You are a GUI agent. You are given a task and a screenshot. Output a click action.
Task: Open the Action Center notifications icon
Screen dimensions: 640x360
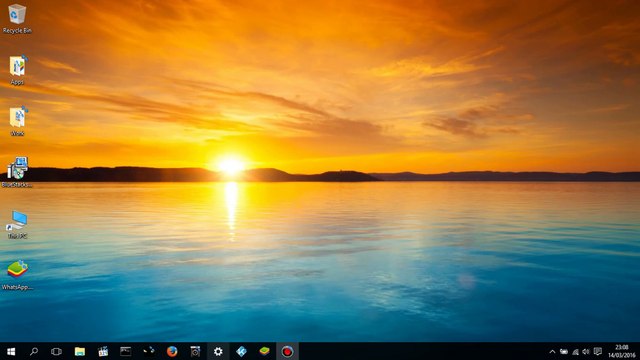[x=598, y=351]
